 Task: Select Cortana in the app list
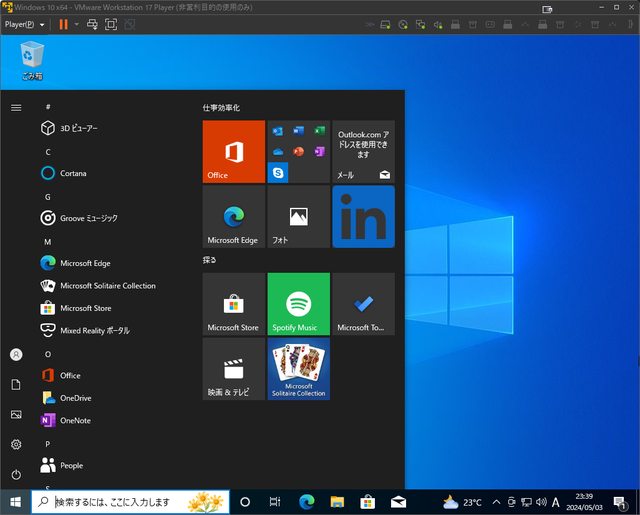[73, 173]
